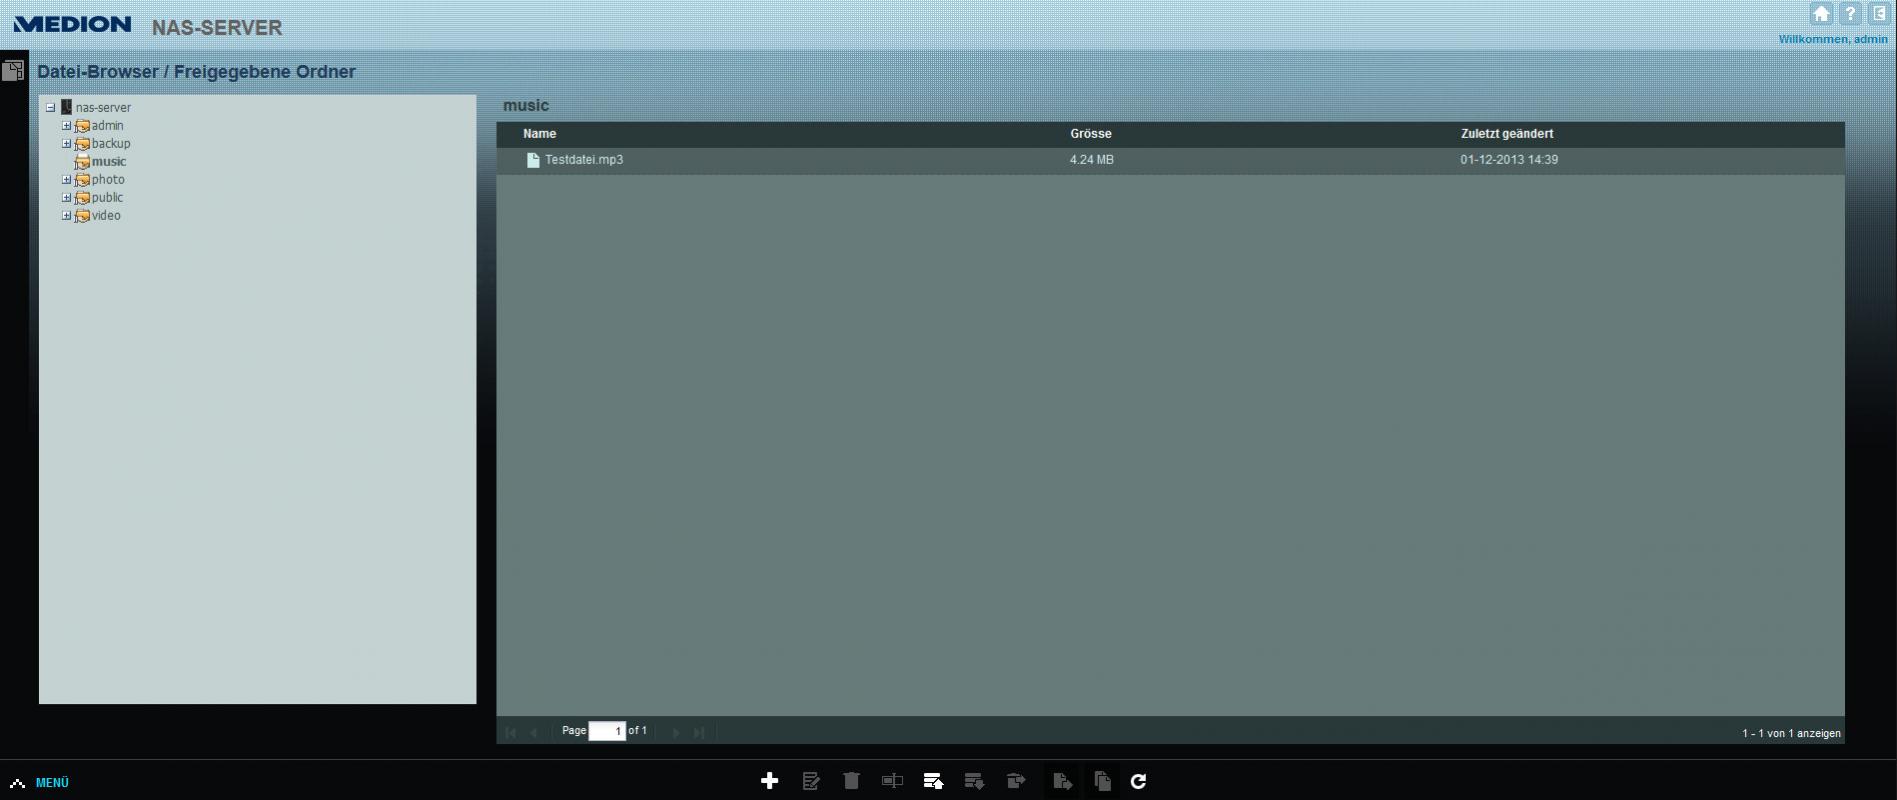
Task: Collapse the nas-server tree root
Action: coord(50,107)
